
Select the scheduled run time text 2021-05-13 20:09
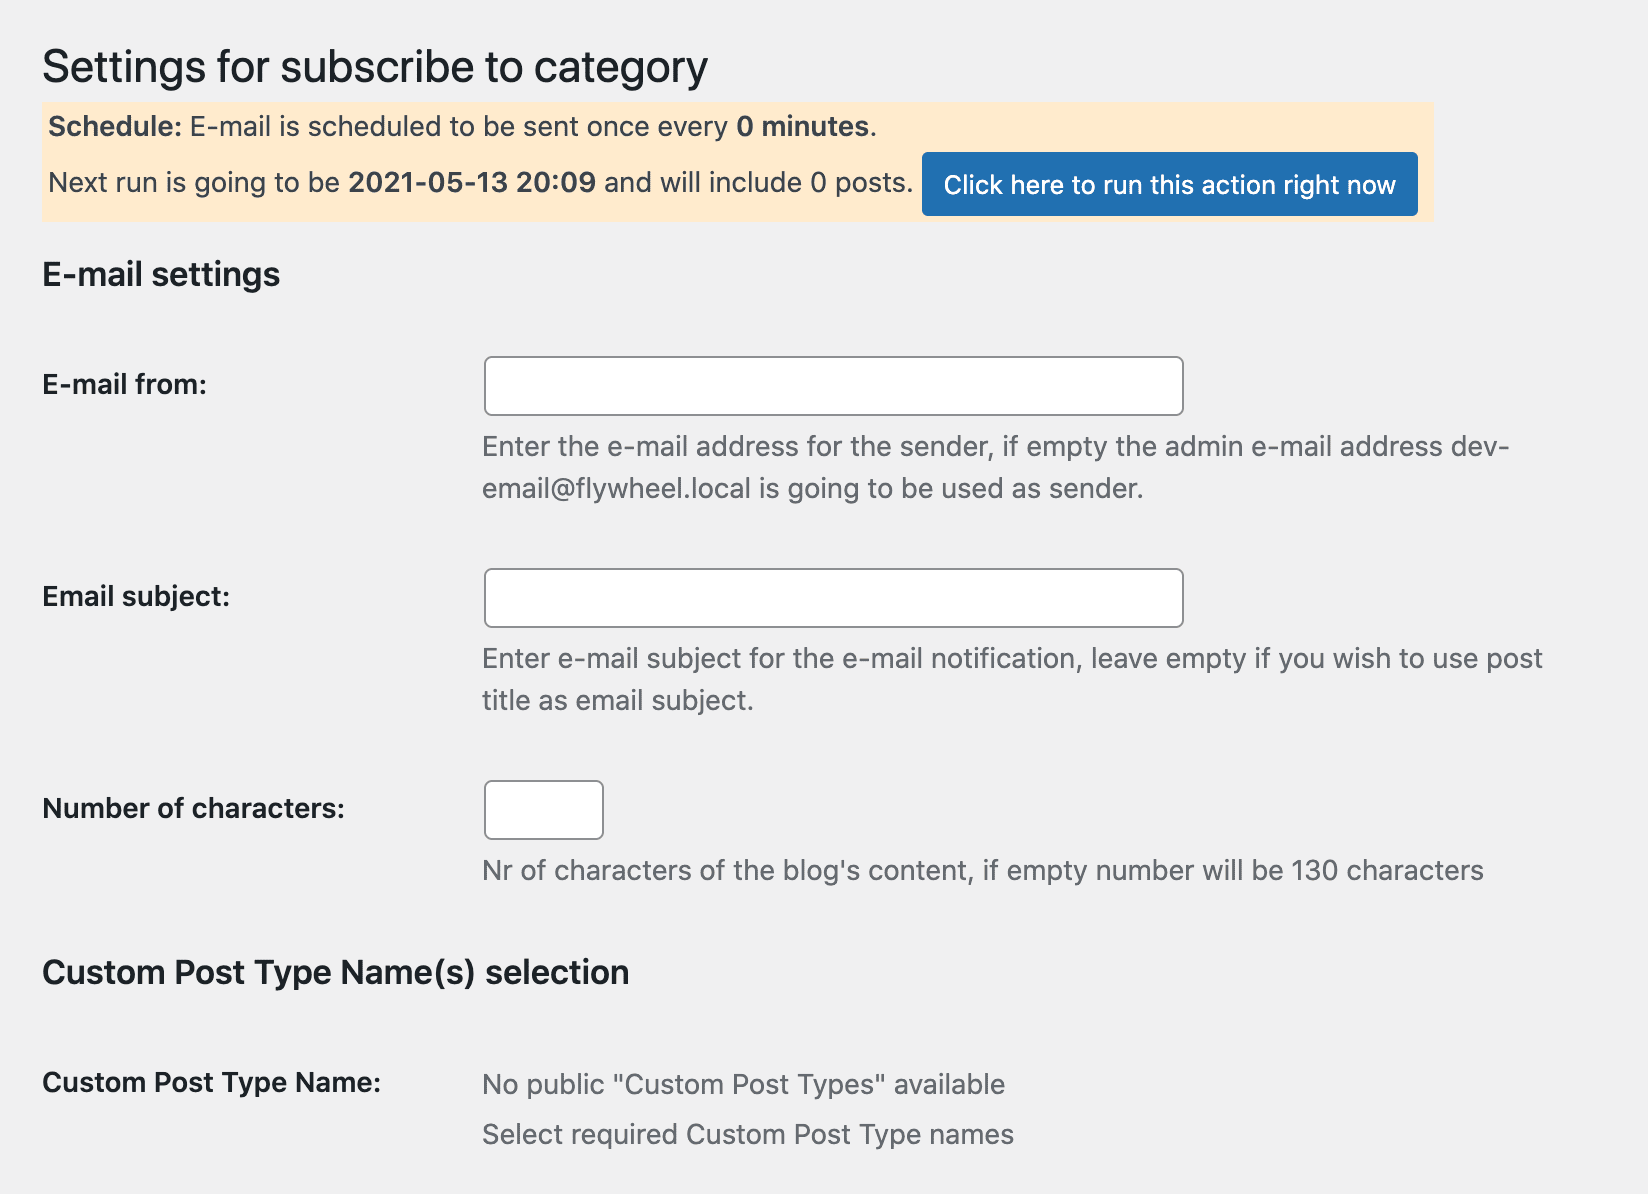coord(470,182)
